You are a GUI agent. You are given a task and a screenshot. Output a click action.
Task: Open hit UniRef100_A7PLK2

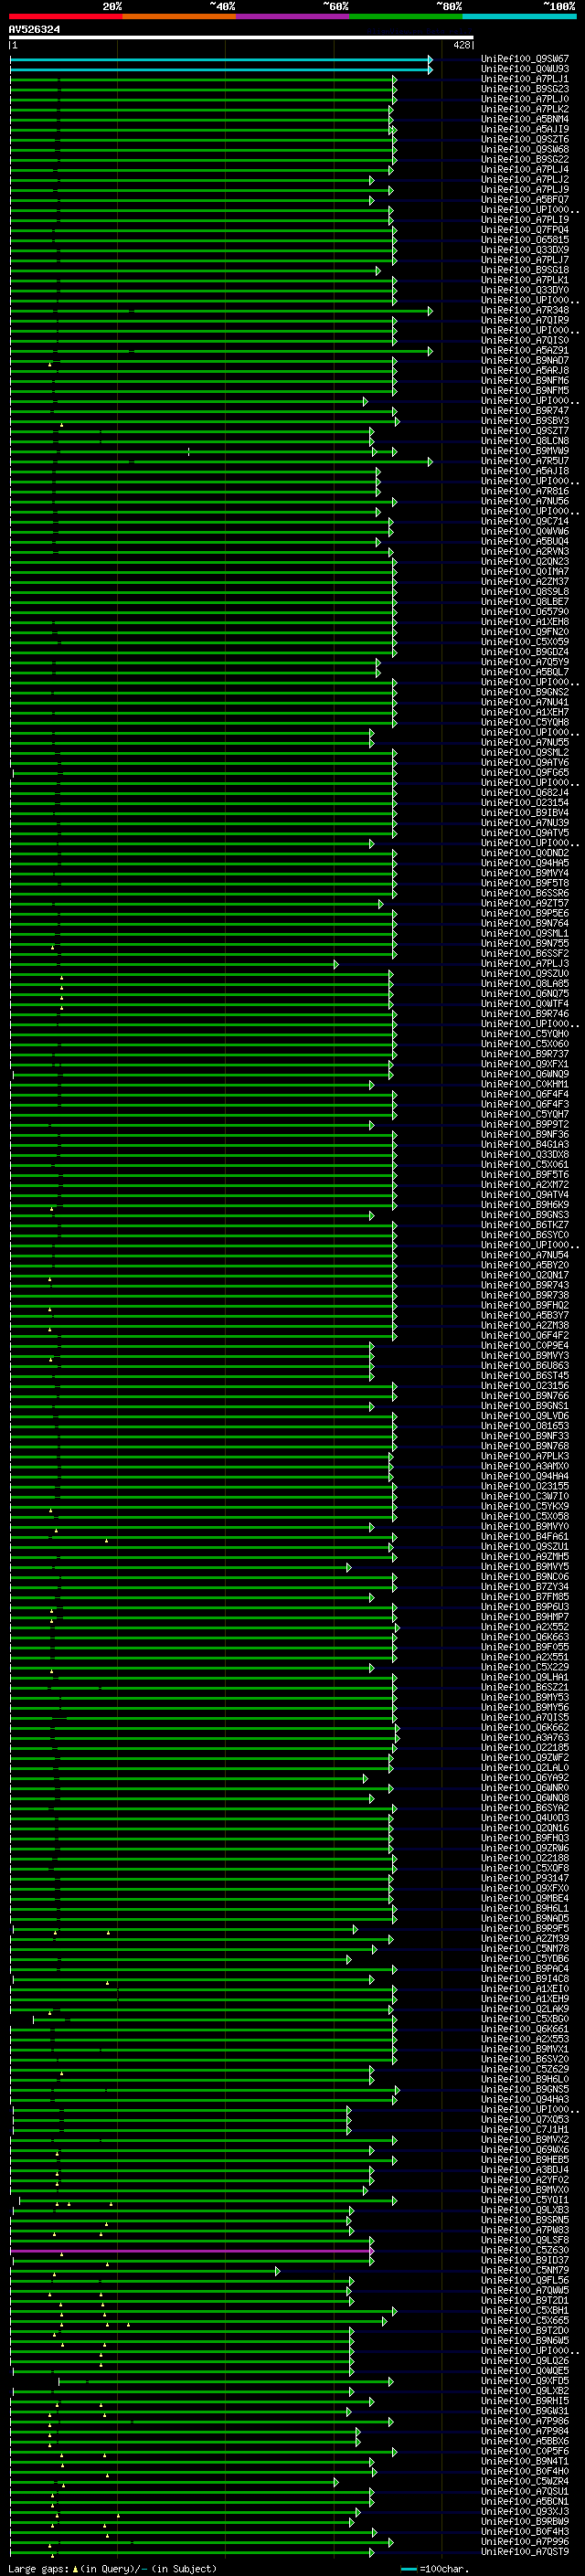click(x=525, y=110)
